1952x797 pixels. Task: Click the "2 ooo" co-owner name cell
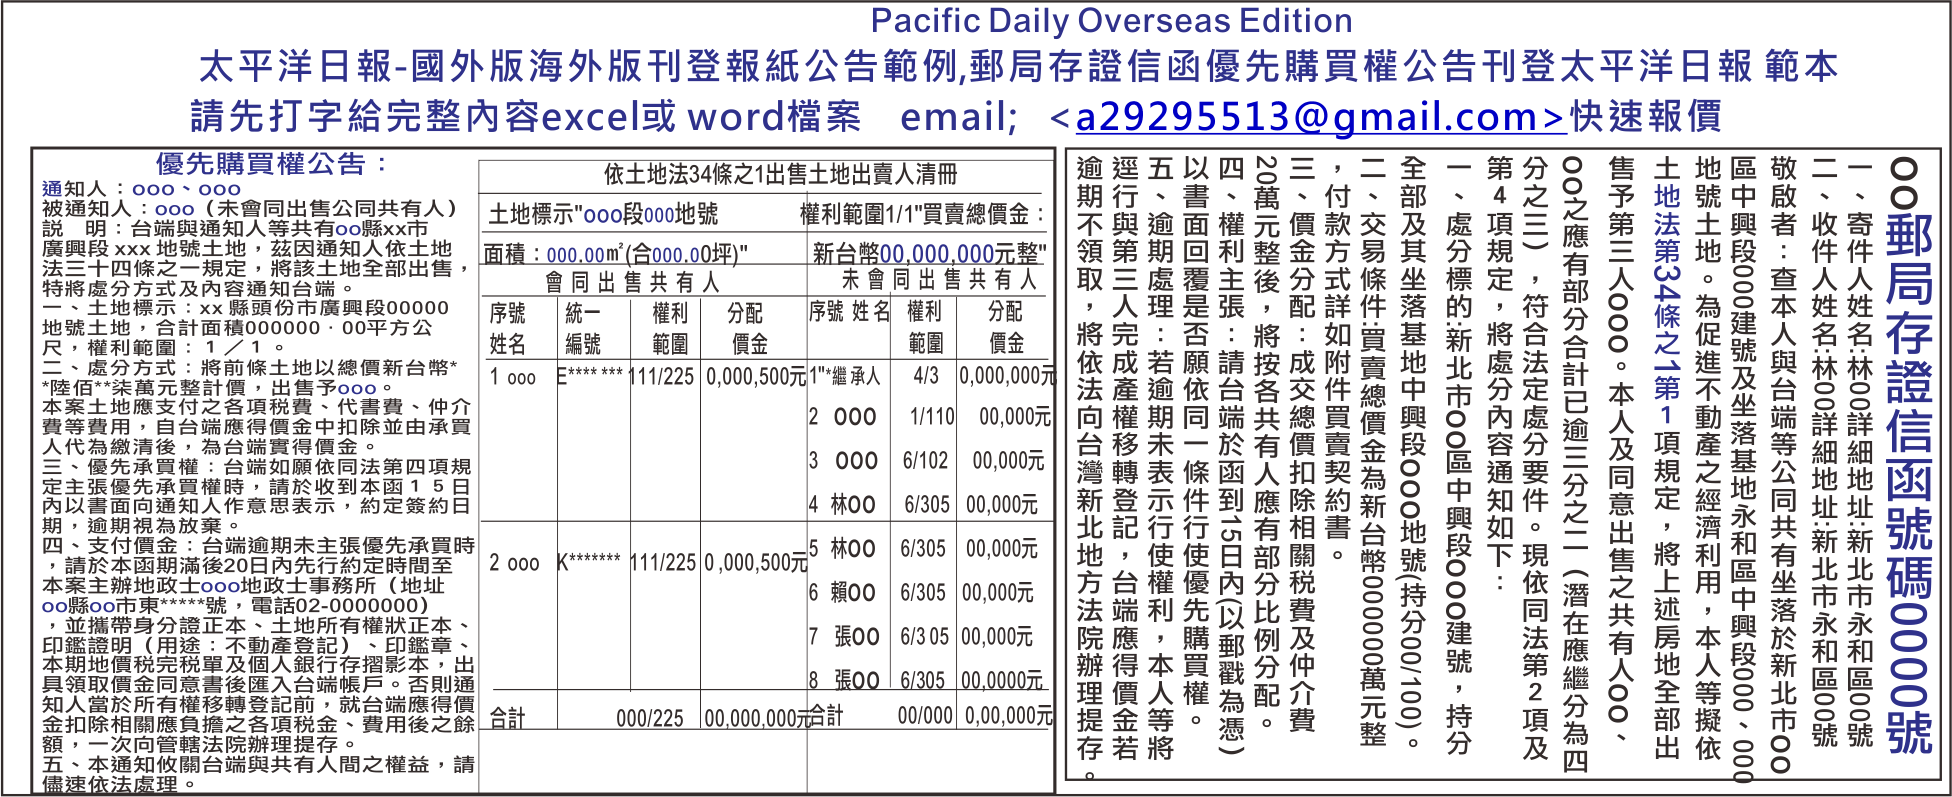(514, 563)
